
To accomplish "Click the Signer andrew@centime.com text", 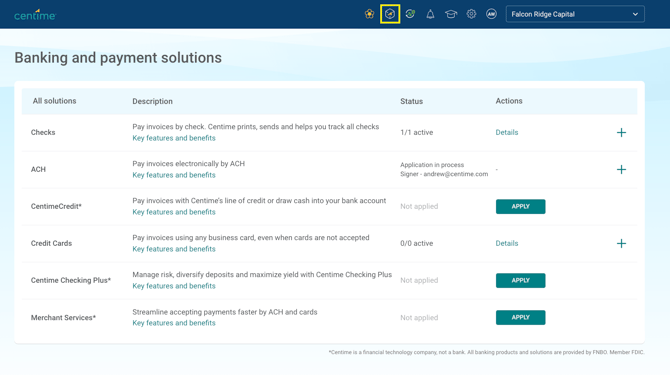I will coord(444,174).
